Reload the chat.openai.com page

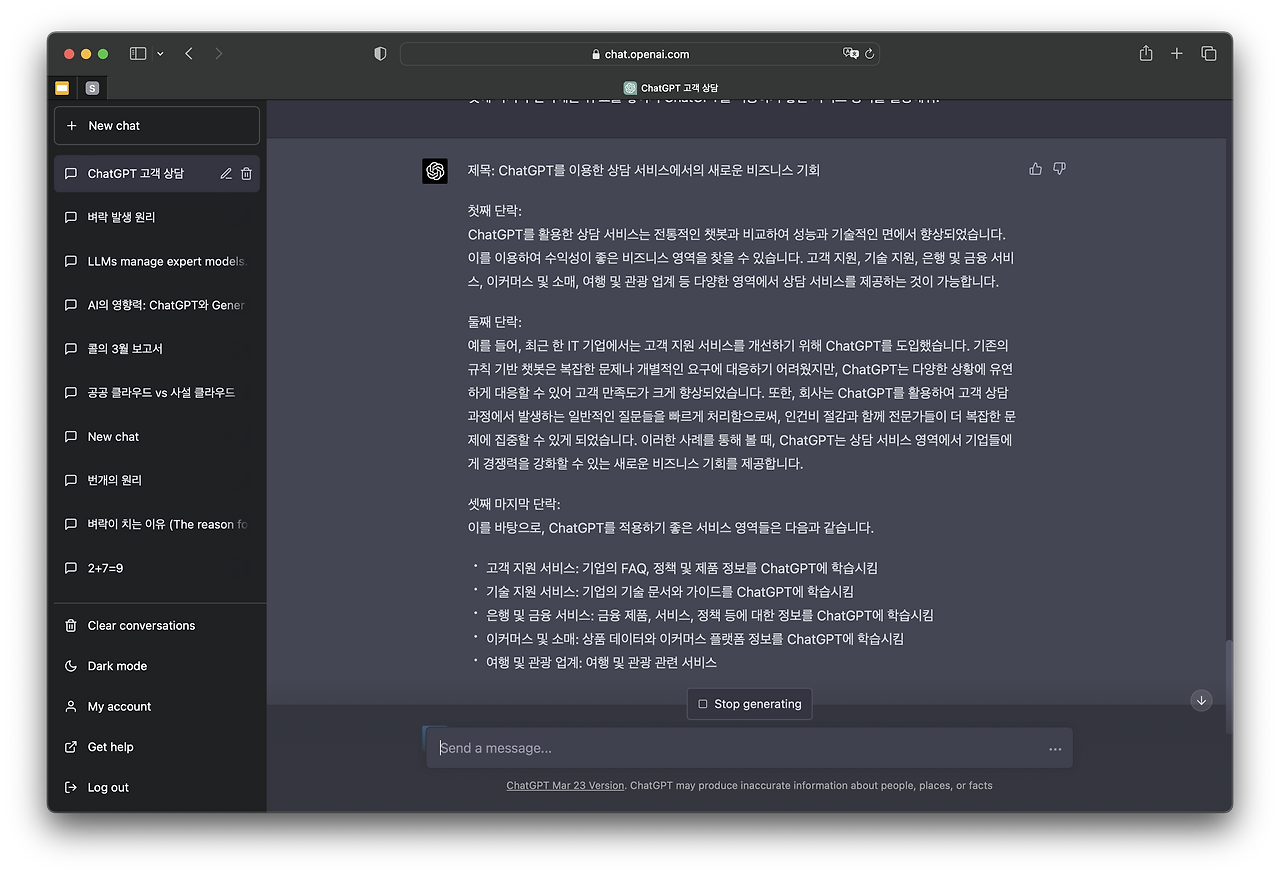point(868,54)
